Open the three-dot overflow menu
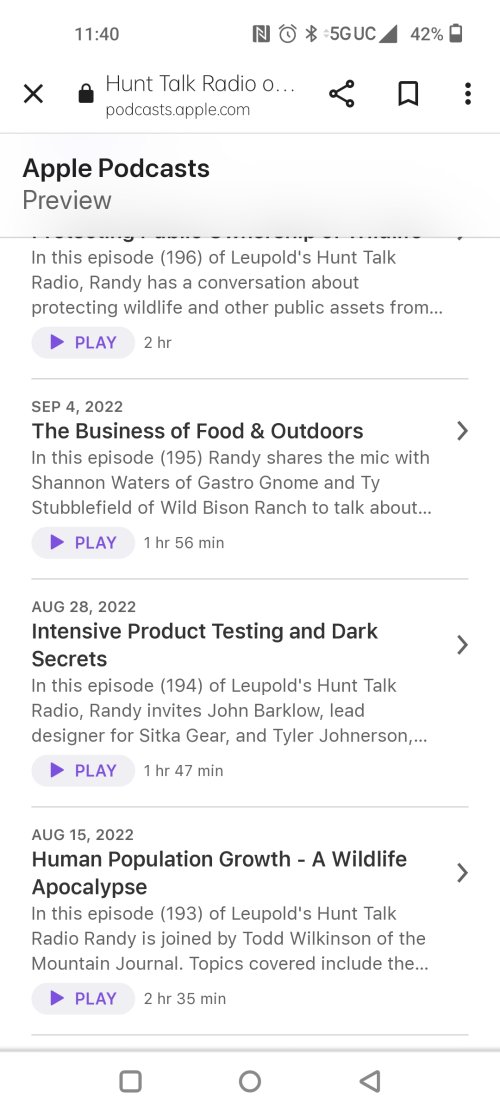Viewport: 500px width, 1112px height. coord(467,94)
